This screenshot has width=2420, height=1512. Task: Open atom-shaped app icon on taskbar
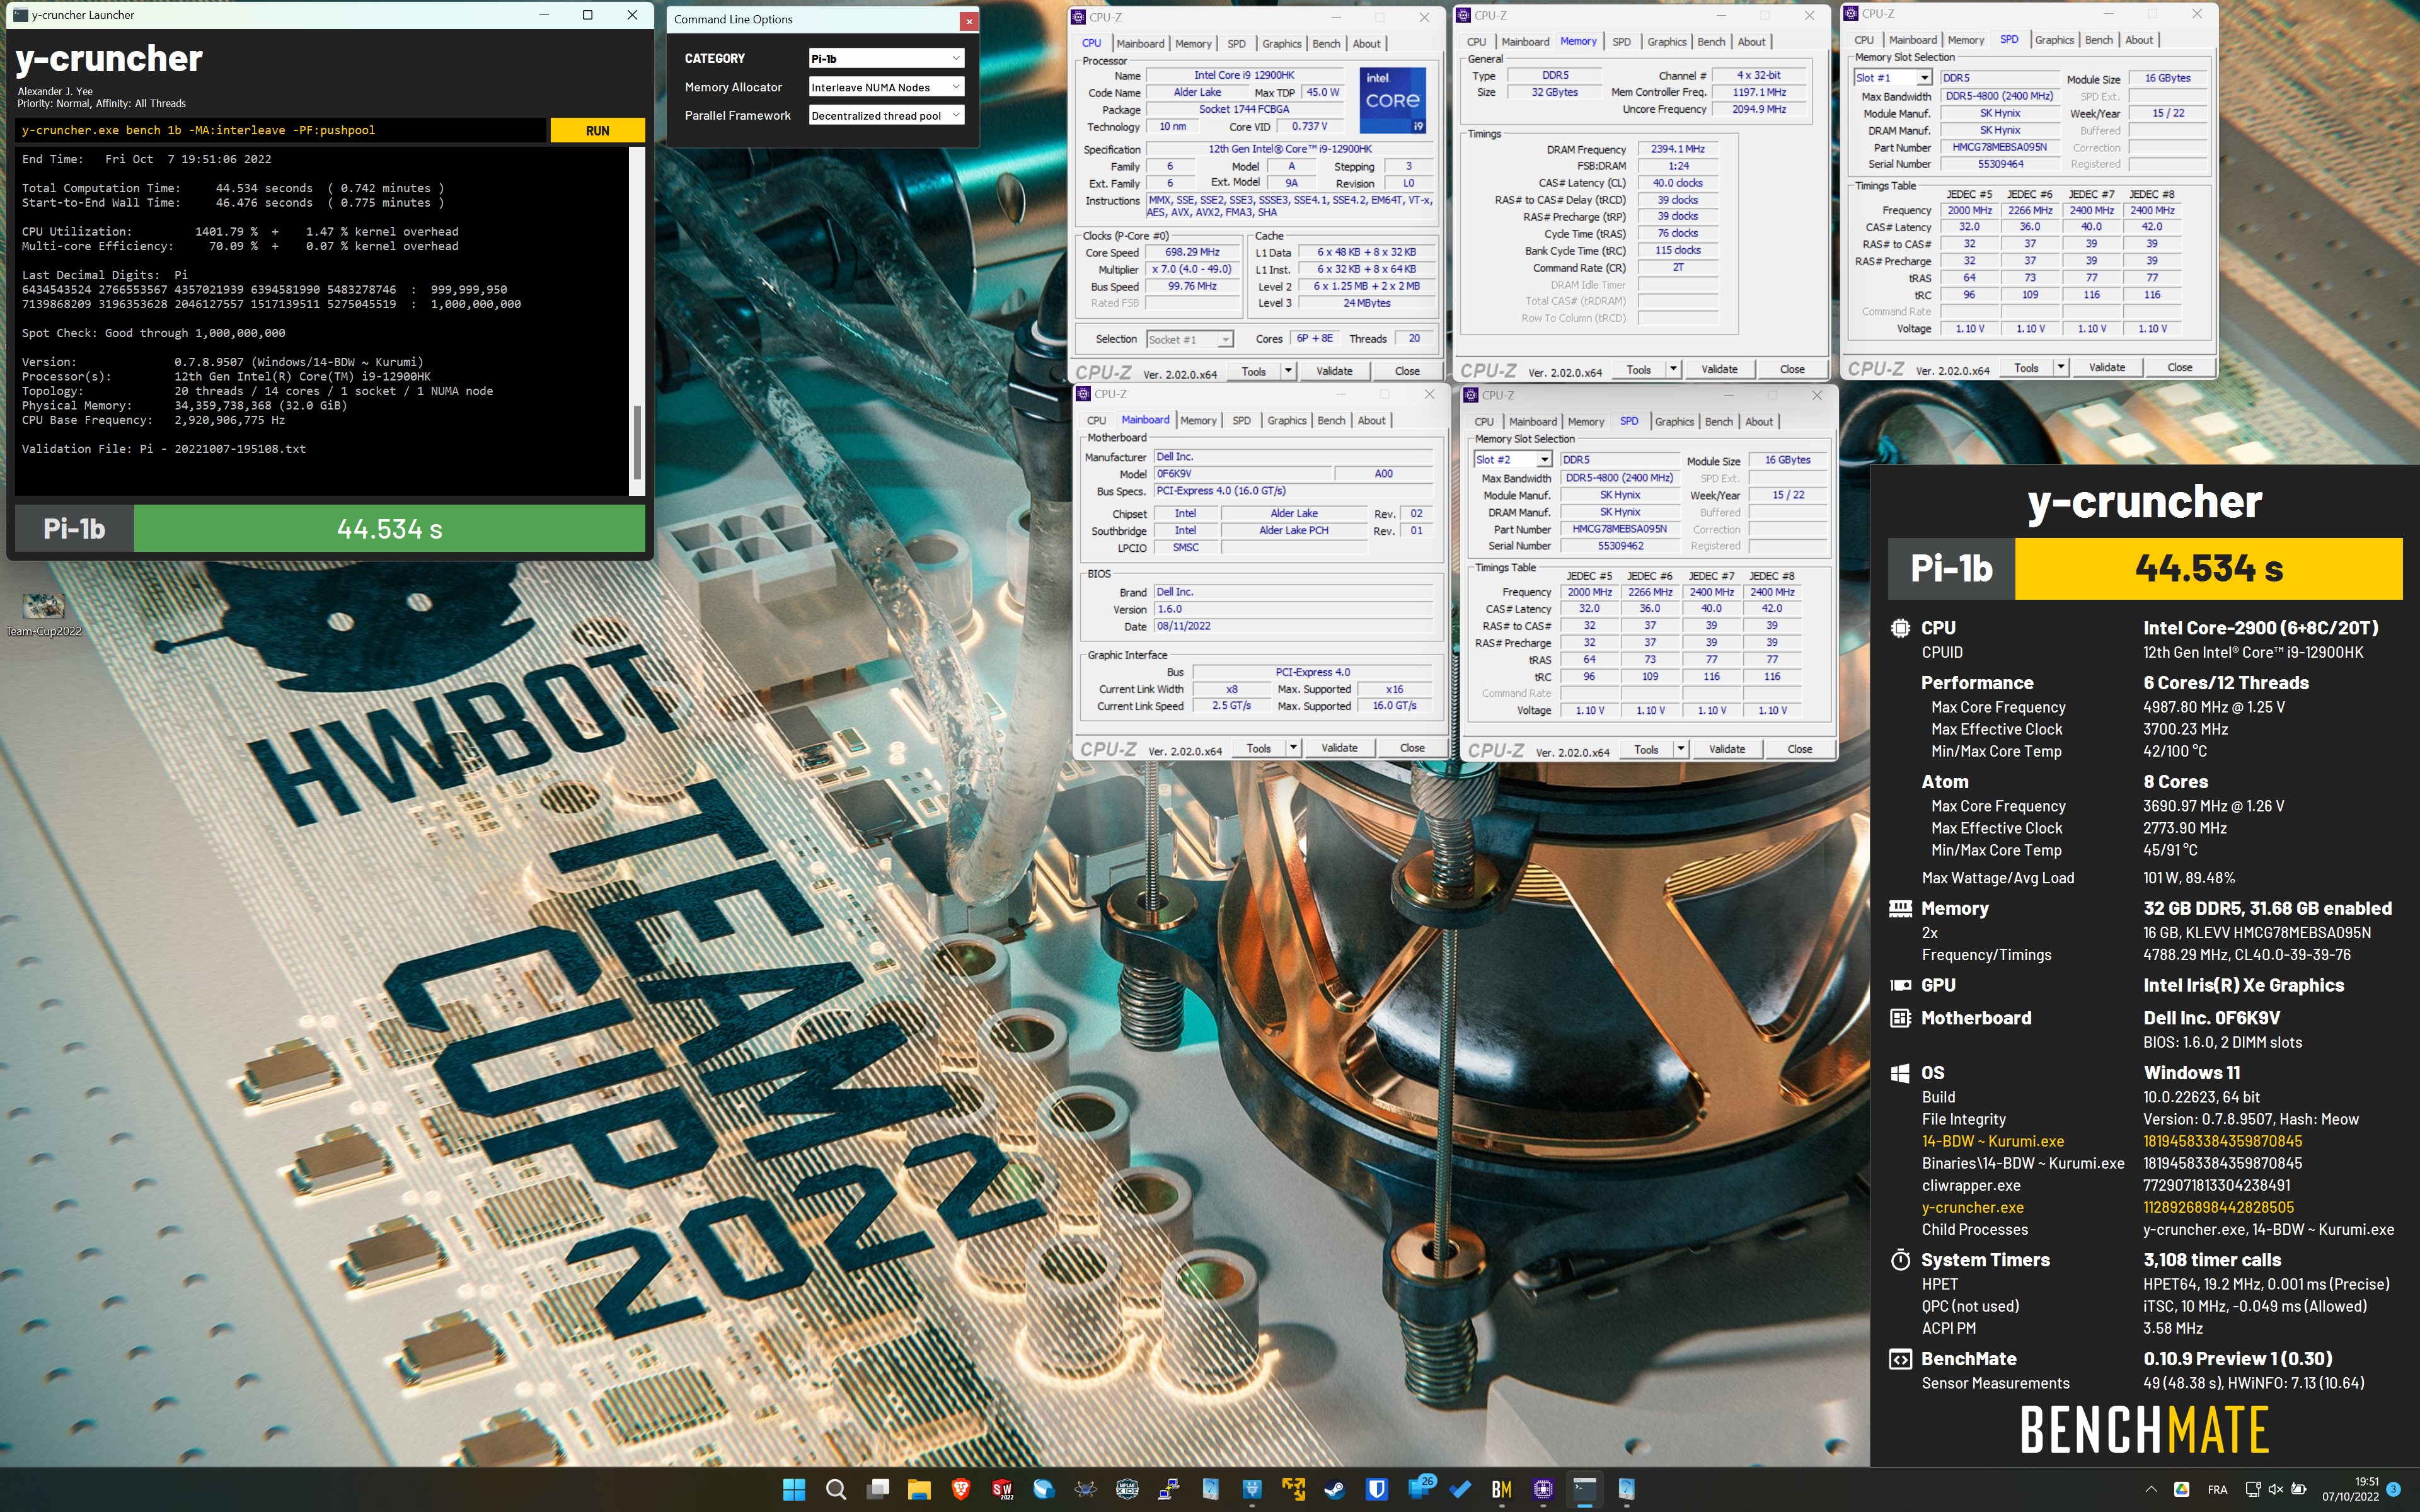1085,1489
